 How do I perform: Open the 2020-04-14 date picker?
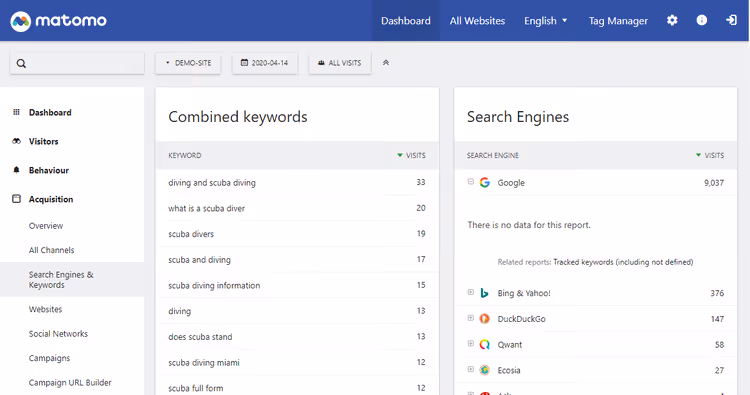point(265,63)
